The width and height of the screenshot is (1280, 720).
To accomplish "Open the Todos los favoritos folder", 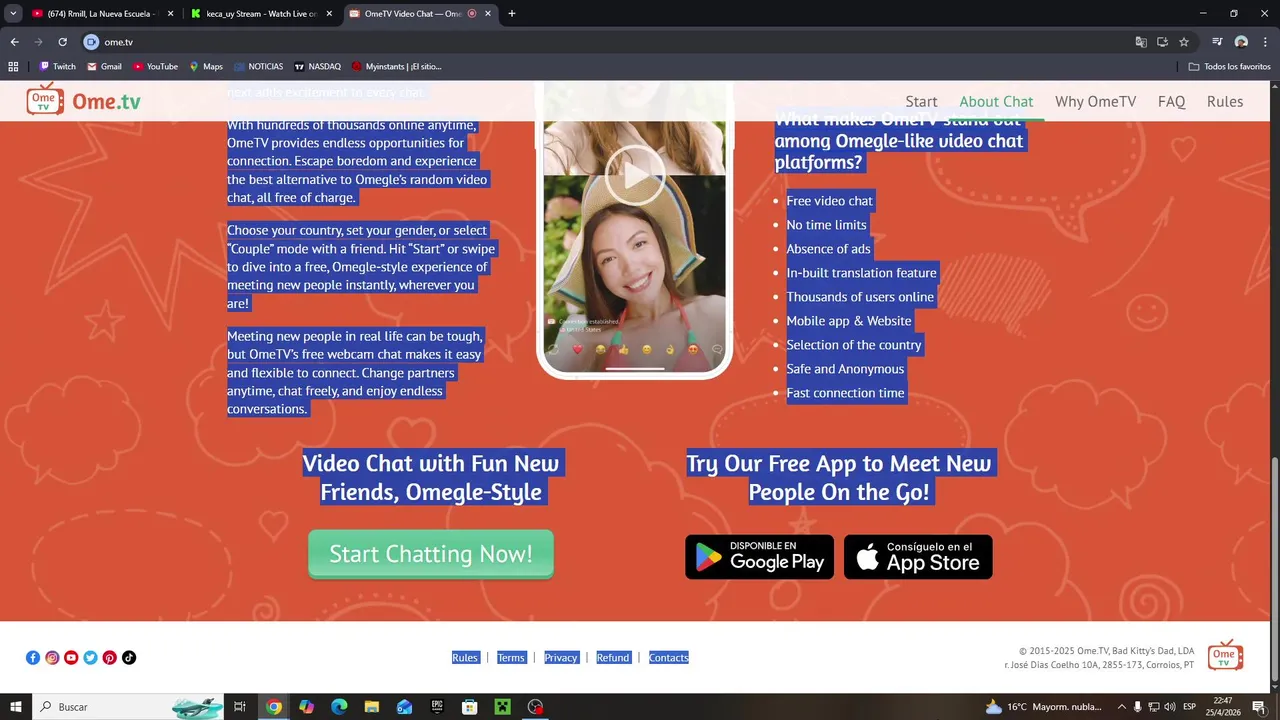I will point(1230,67).
